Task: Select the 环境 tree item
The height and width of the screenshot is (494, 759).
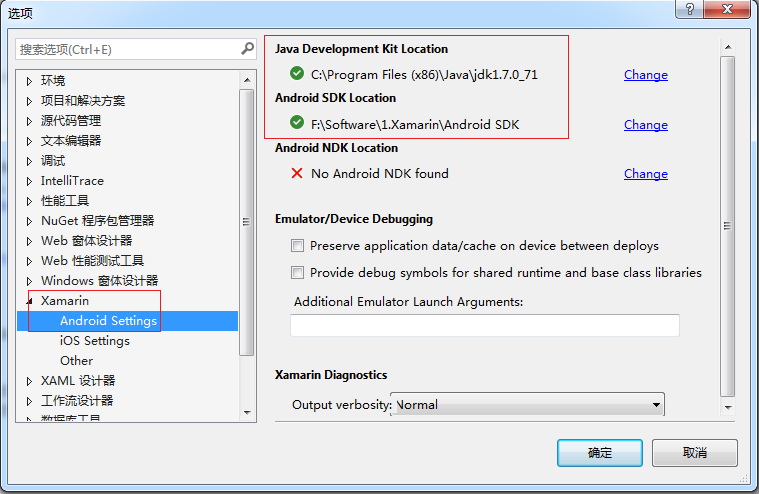Action: 53,81
